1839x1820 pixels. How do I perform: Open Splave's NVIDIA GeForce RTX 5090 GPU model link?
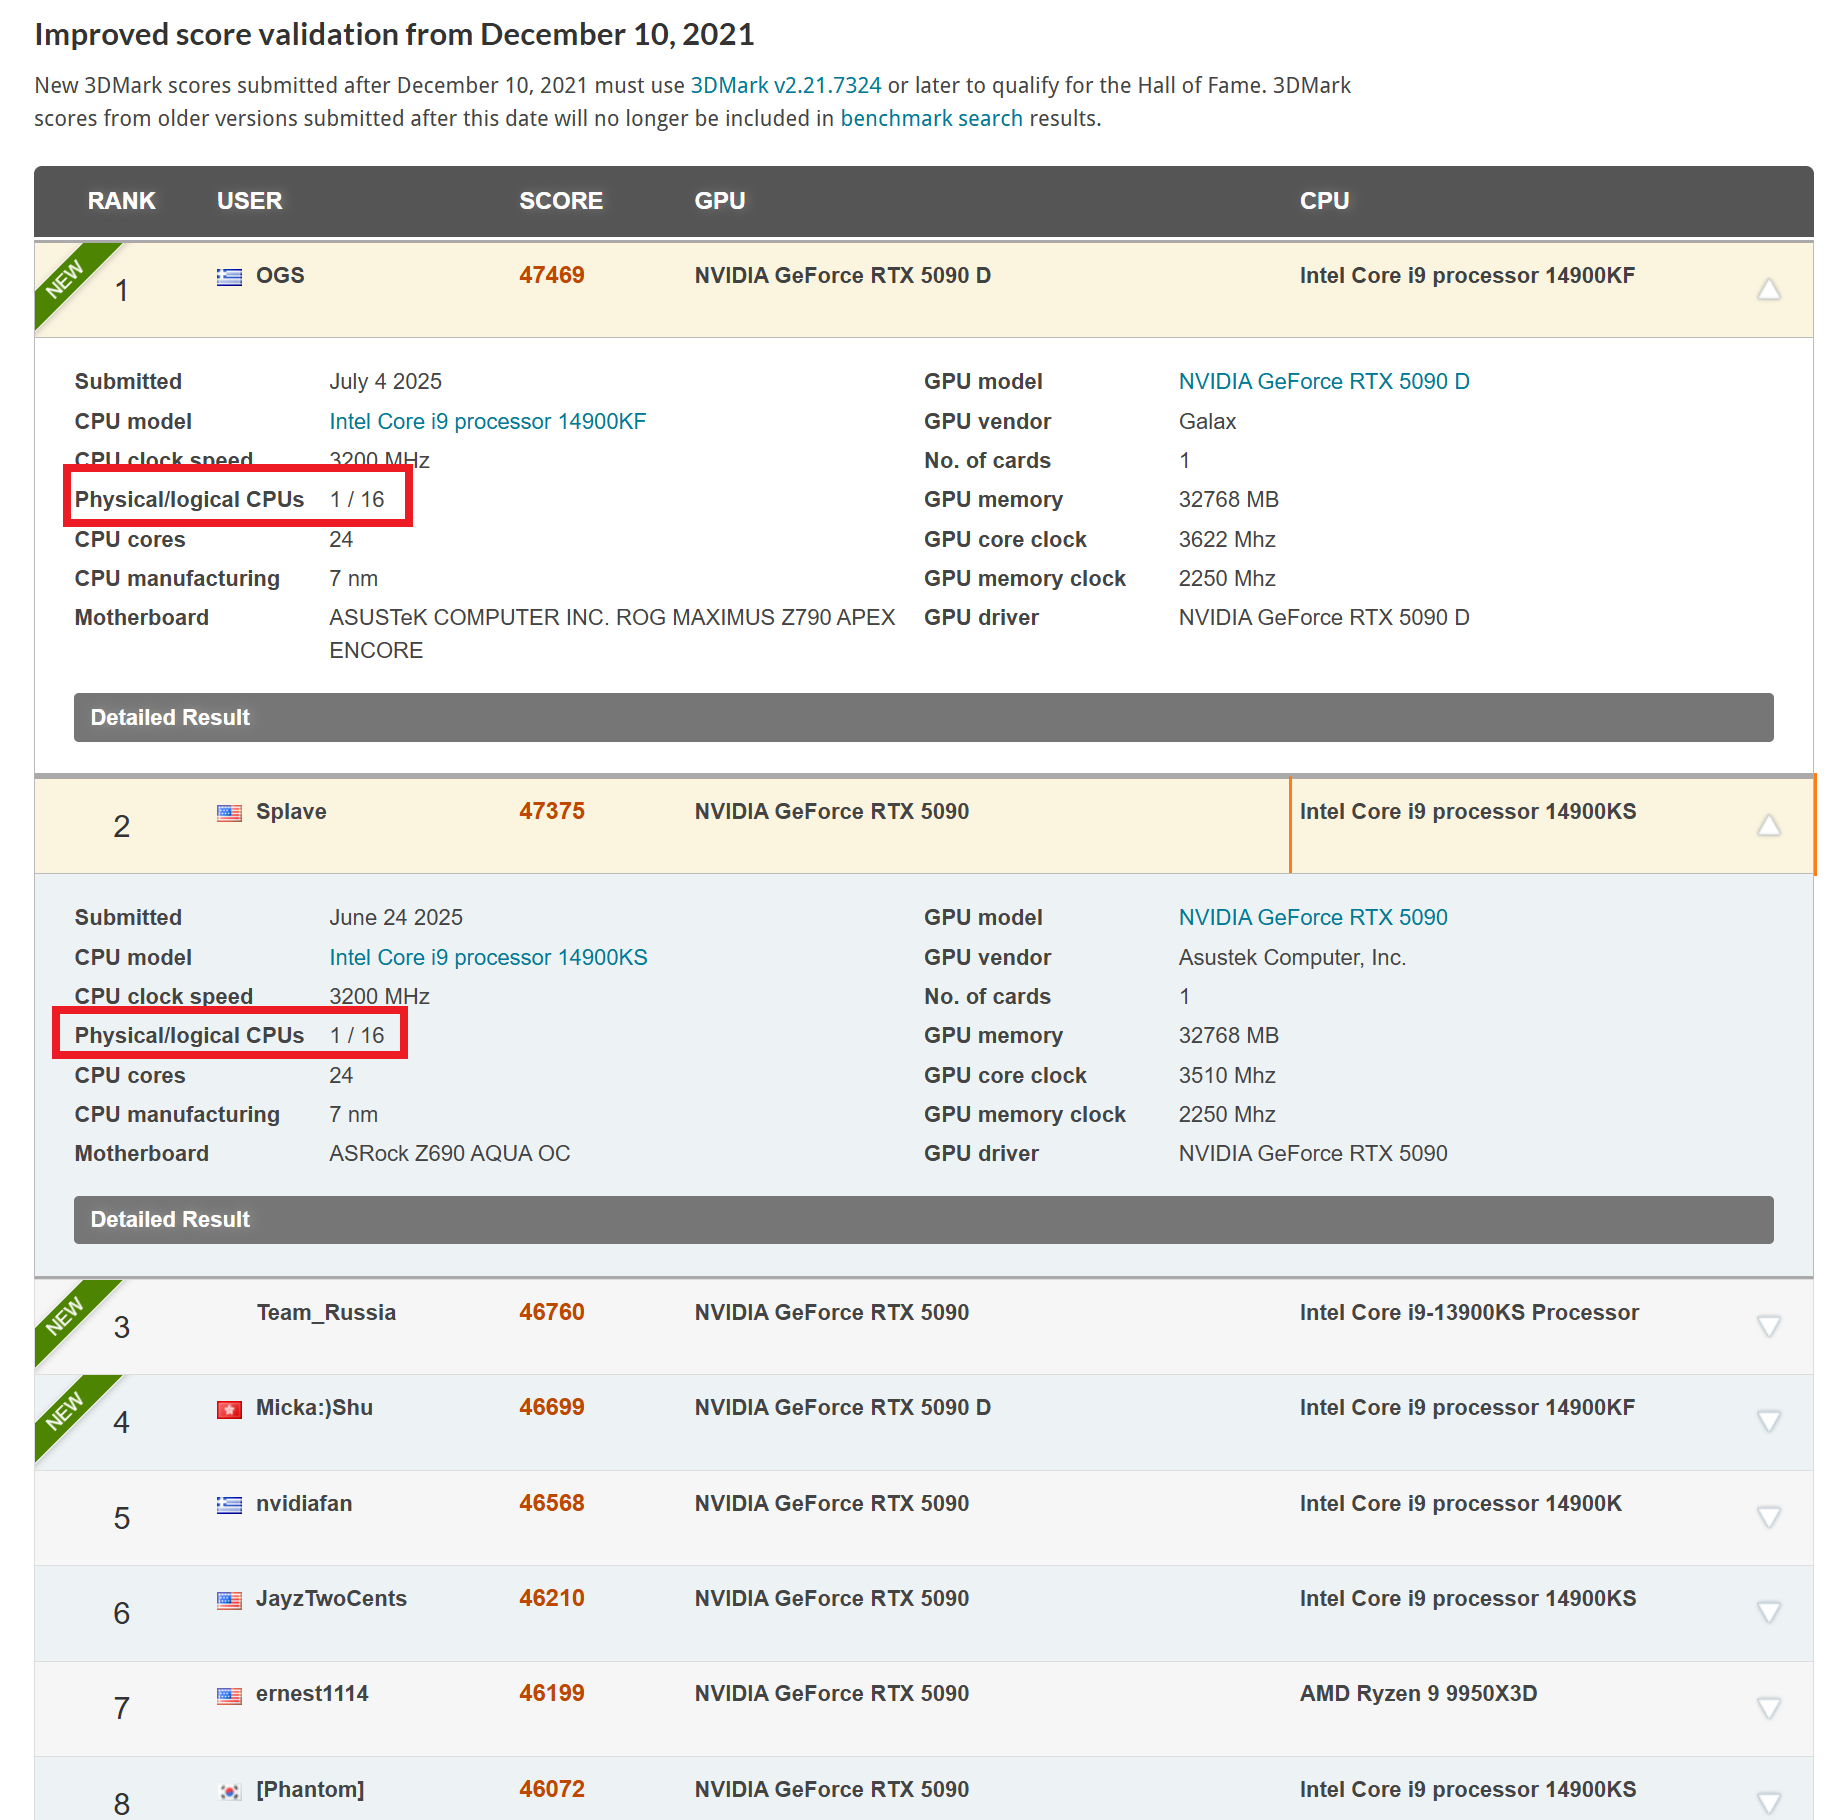coord(1313,918)
